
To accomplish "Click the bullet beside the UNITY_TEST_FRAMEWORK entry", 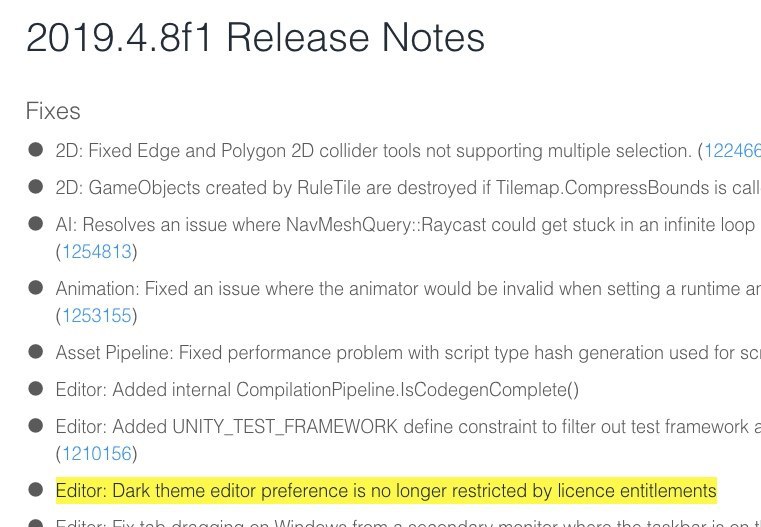I will [x=36, y=426].
